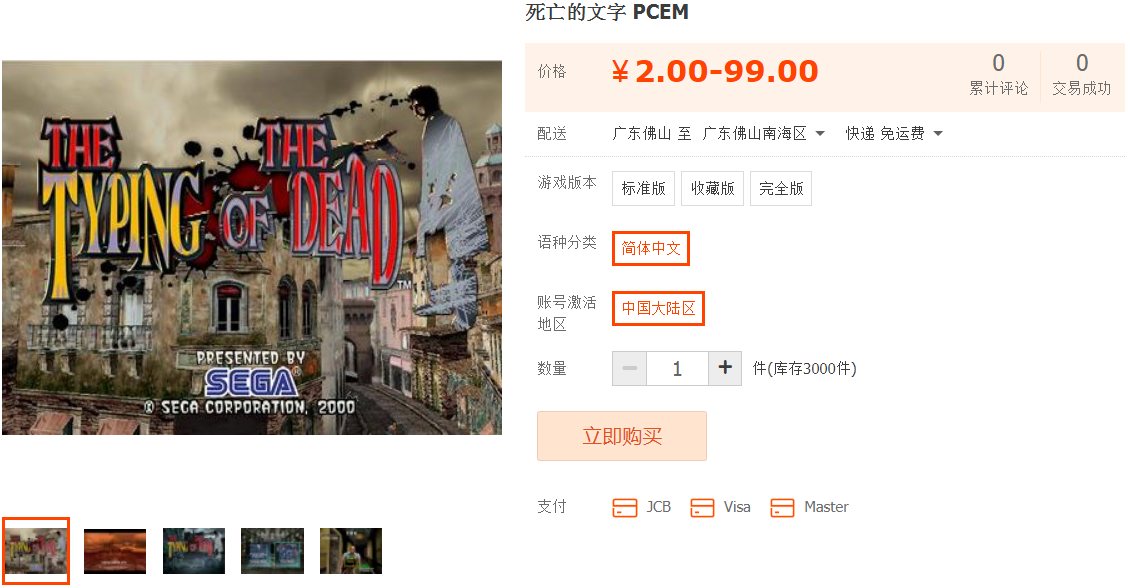Click the quantity input field
Screen dimensions: 1130x588
point(677,368)
